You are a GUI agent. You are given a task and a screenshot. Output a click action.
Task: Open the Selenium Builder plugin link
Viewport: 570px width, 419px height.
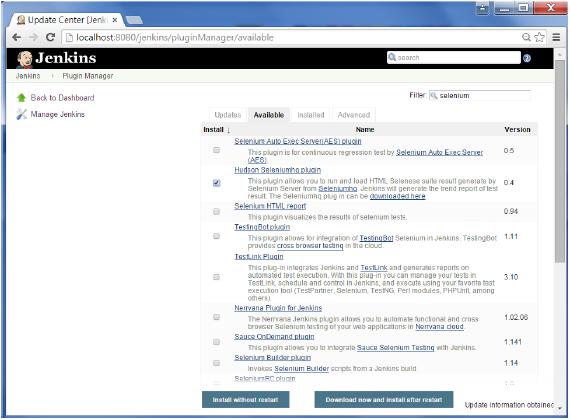pyautogui.click(x=273, y=358)
